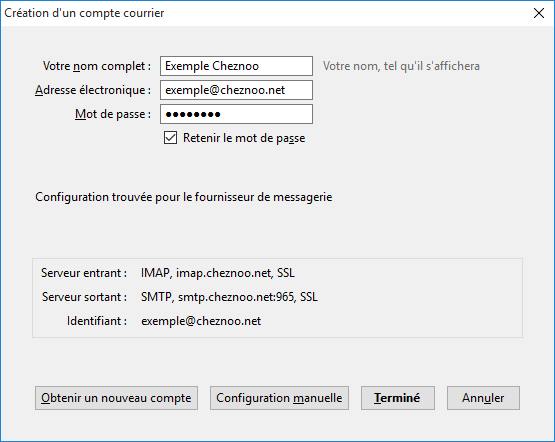Confirm account creation with 'Terminé'
Screen dimensions: 555x442
pyautogui.click(x=397, y=398)
